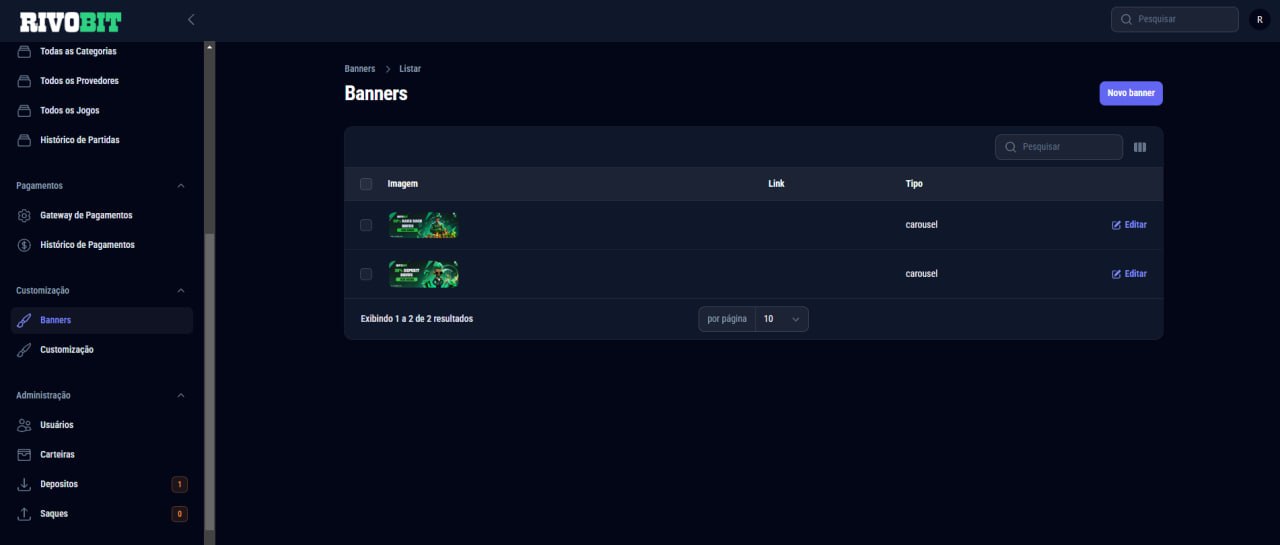Click the Usuários people icon
The width and height of the screenshot is (1280, 545).
(x=24, y=425)
